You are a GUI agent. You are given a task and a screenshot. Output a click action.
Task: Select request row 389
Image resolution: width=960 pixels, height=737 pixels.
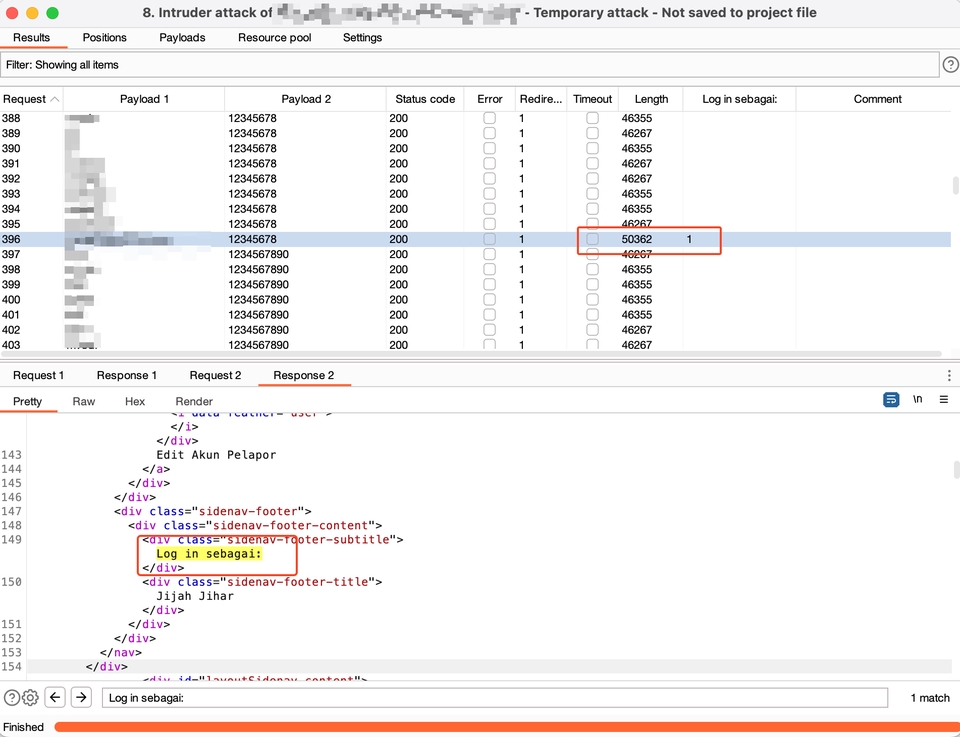tap(475, 133)
